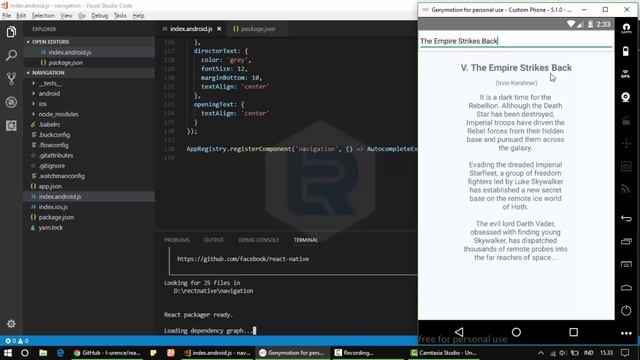Click Genymotion battery widget icon
Viewport: 640px width, 360px height.
[x=626, y=51]
